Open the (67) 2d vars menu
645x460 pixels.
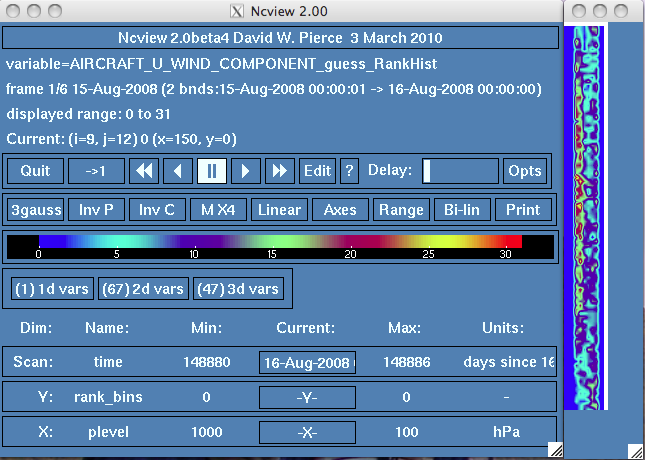point(142,289)
